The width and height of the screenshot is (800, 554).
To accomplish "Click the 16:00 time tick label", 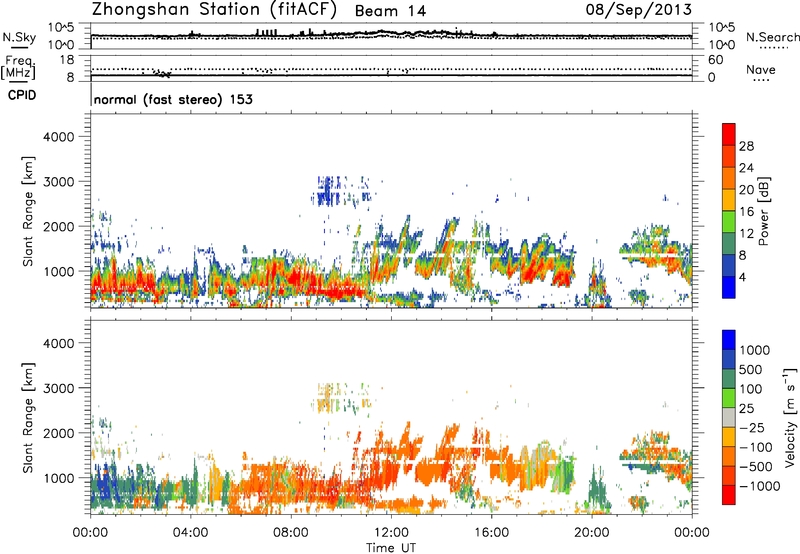I will 491,533.
